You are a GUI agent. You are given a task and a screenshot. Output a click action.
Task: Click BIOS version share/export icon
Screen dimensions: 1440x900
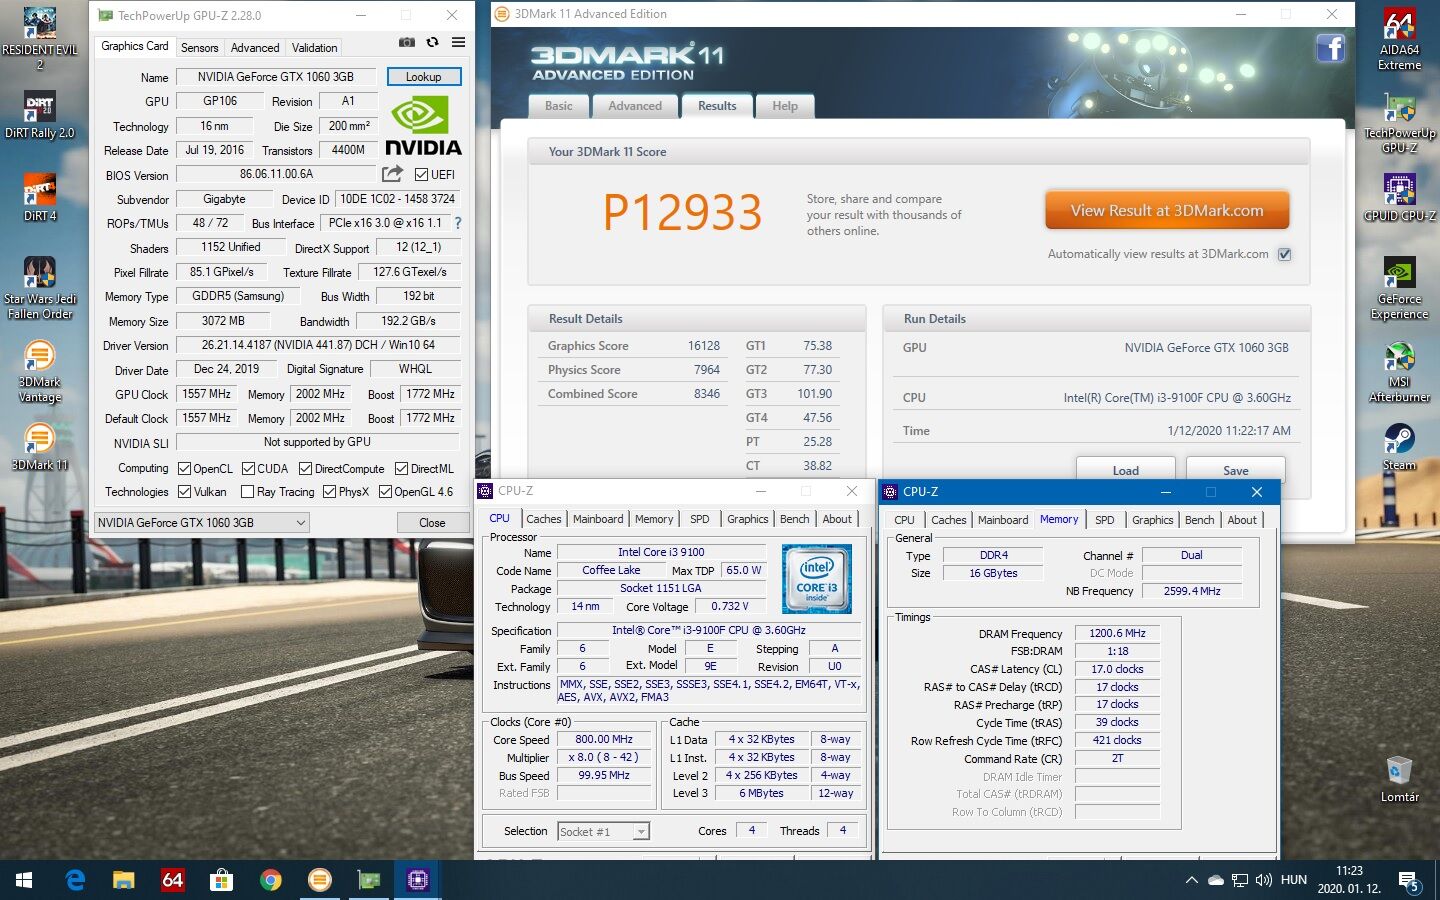point(392,174)
